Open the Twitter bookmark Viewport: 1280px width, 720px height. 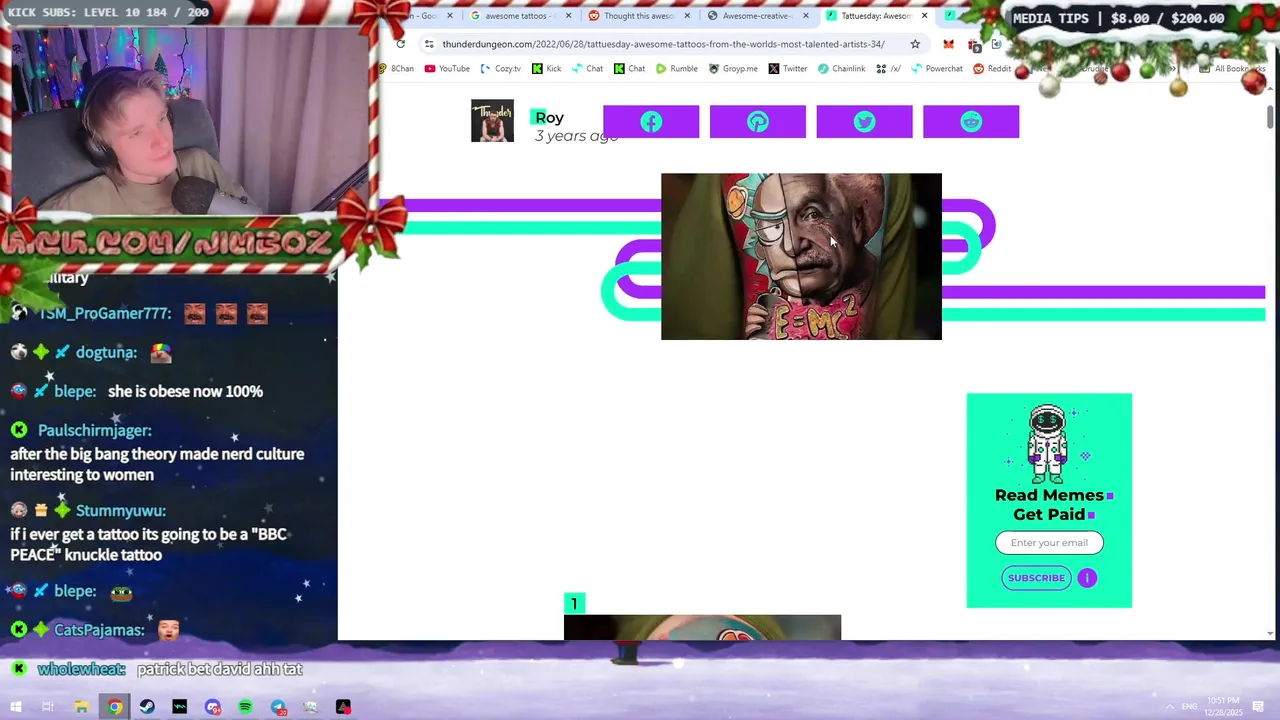[788, 69]
